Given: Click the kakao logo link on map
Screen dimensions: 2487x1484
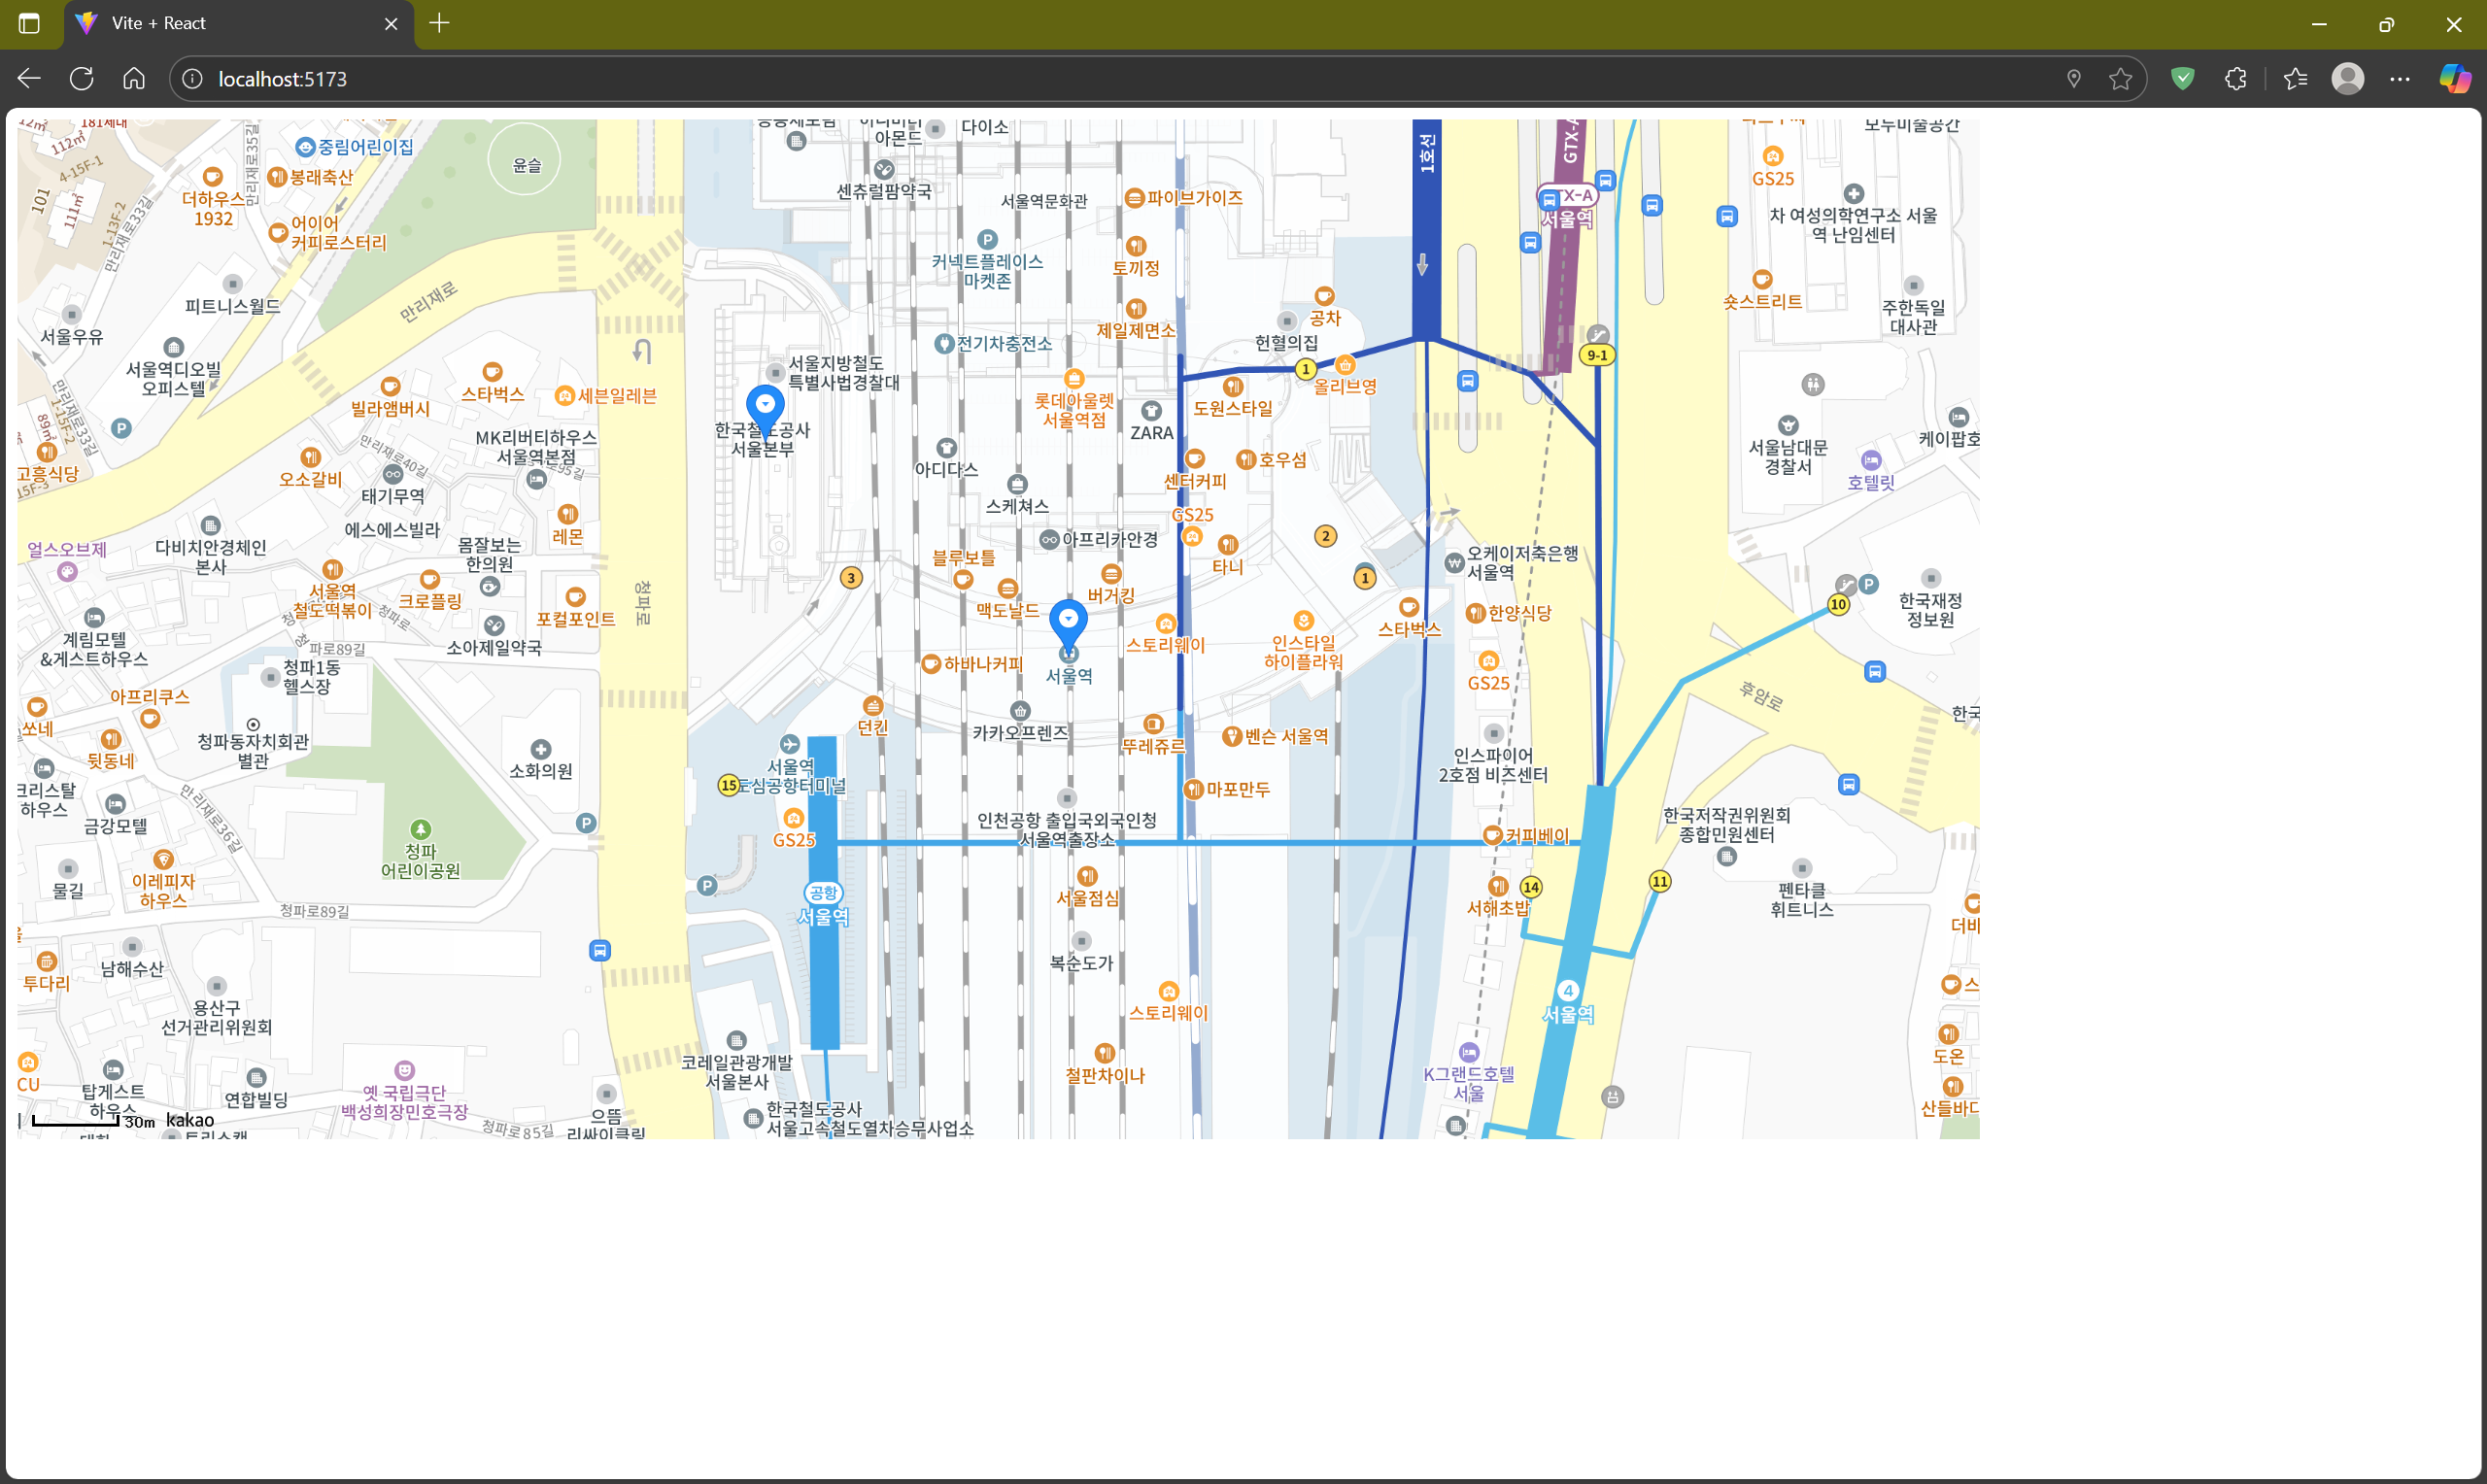Looking at the screenshot, I should tap(190, 1120).
